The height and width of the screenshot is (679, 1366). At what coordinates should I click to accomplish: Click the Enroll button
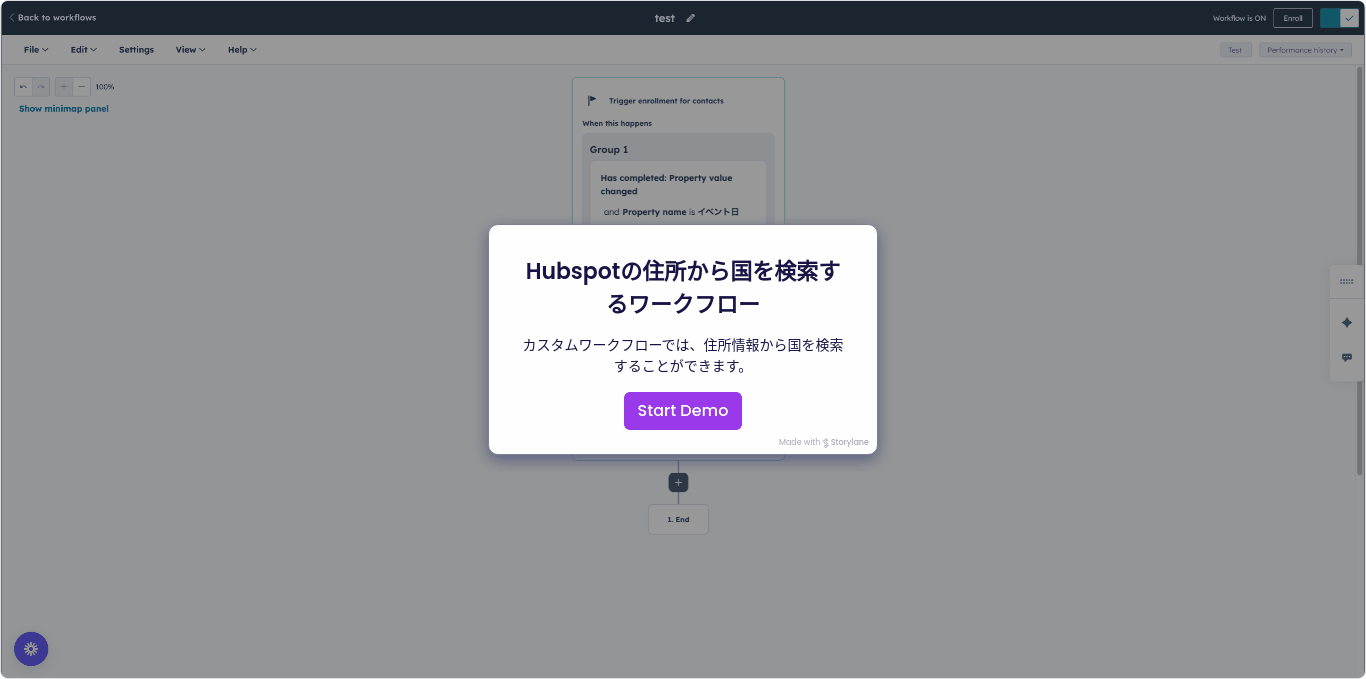1293,18
